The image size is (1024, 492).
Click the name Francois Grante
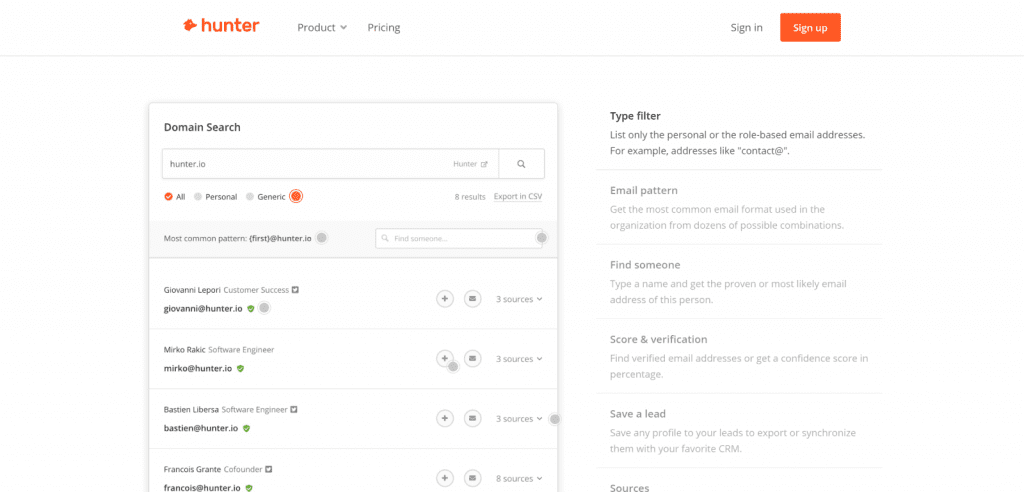coord(192,469)
